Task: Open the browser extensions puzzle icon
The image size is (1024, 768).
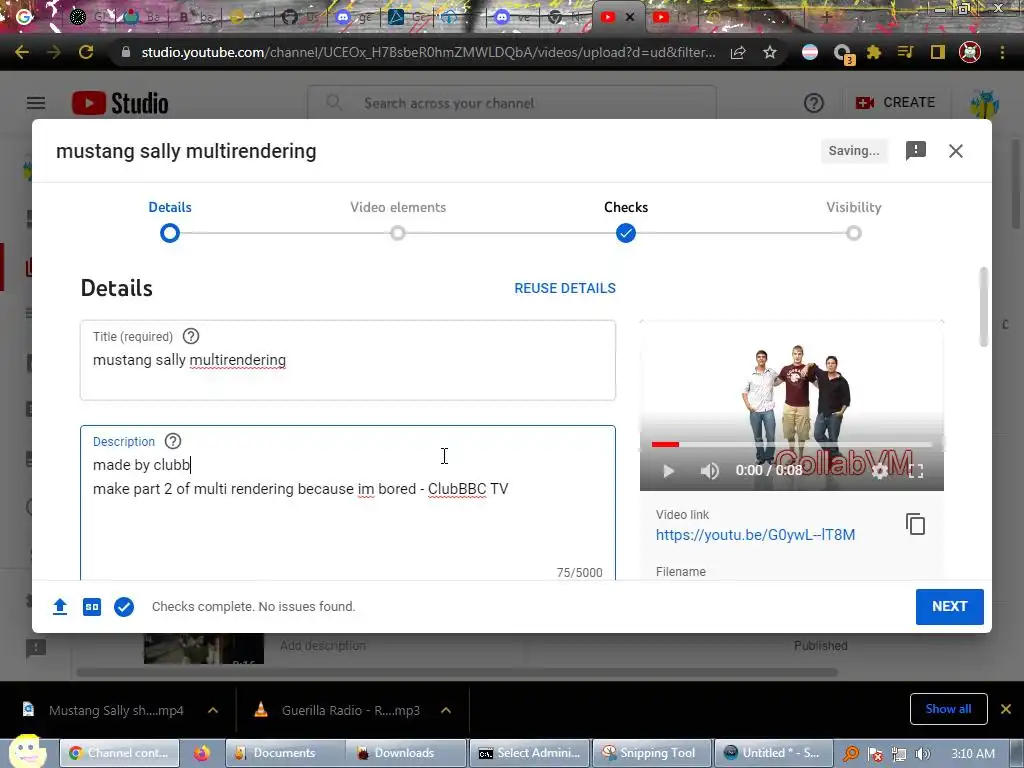Action: pos(874,52)
